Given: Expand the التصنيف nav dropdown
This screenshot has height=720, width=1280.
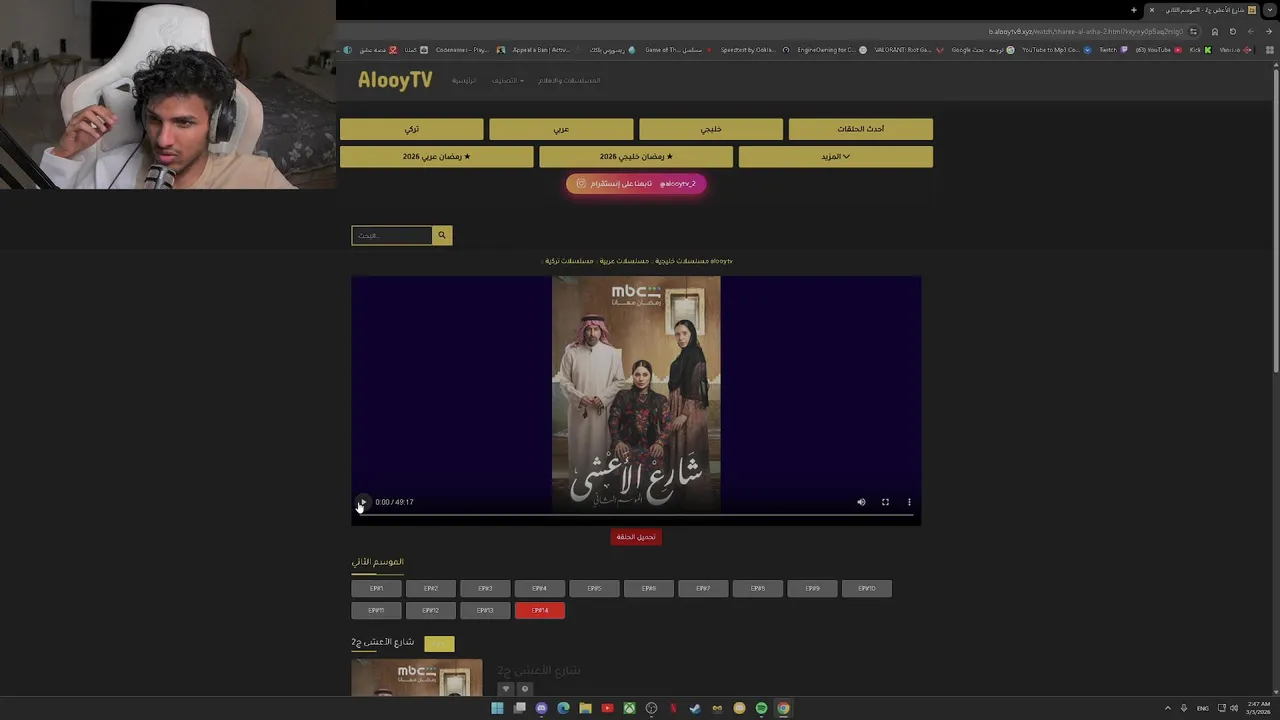Looking at the screenshot, I should pyautogui.click(x=507, y=80).
